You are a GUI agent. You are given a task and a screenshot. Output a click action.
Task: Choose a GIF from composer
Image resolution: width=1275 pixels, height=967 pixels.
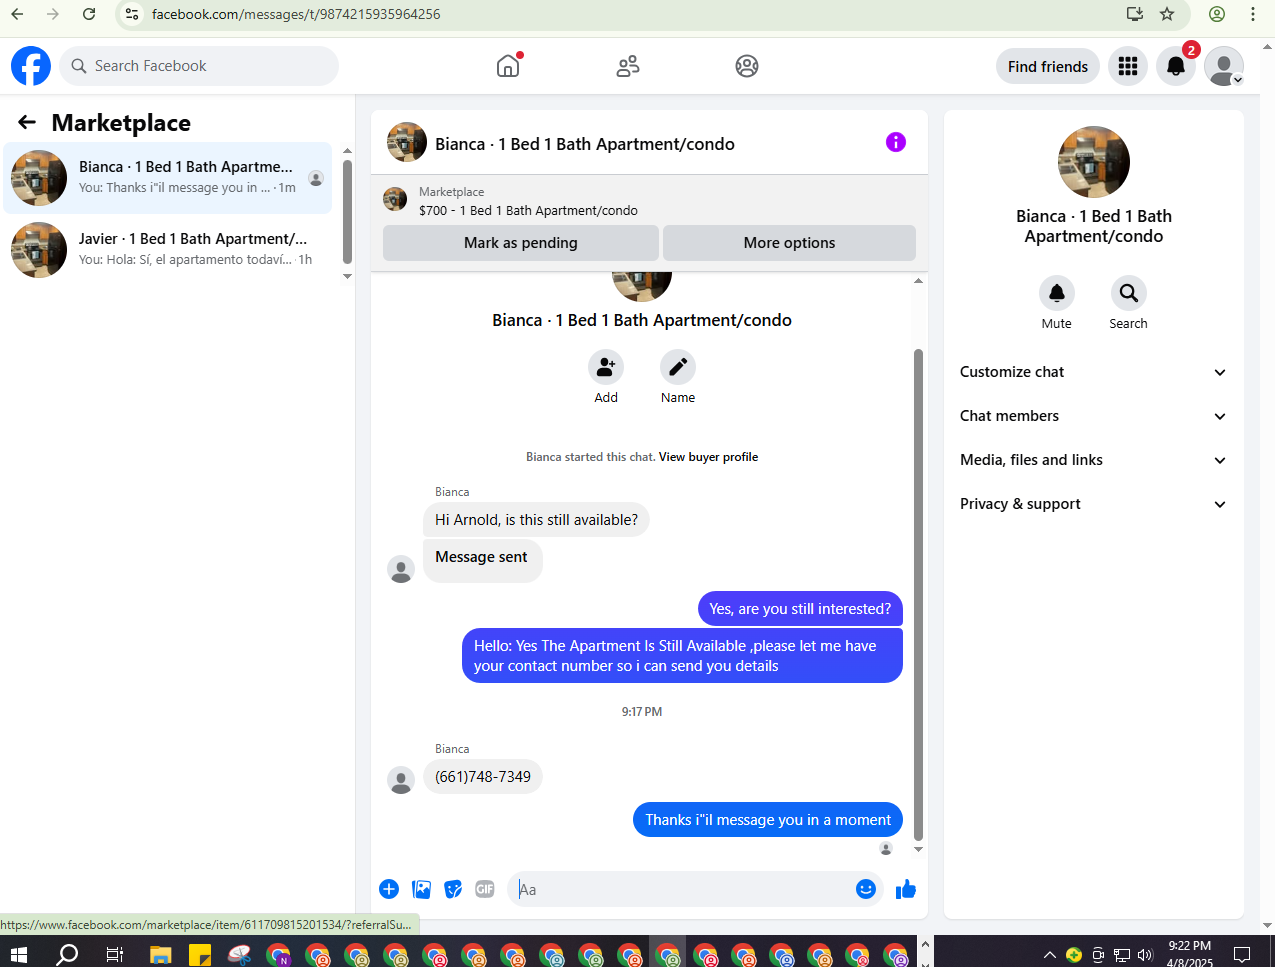click(485, 889)
